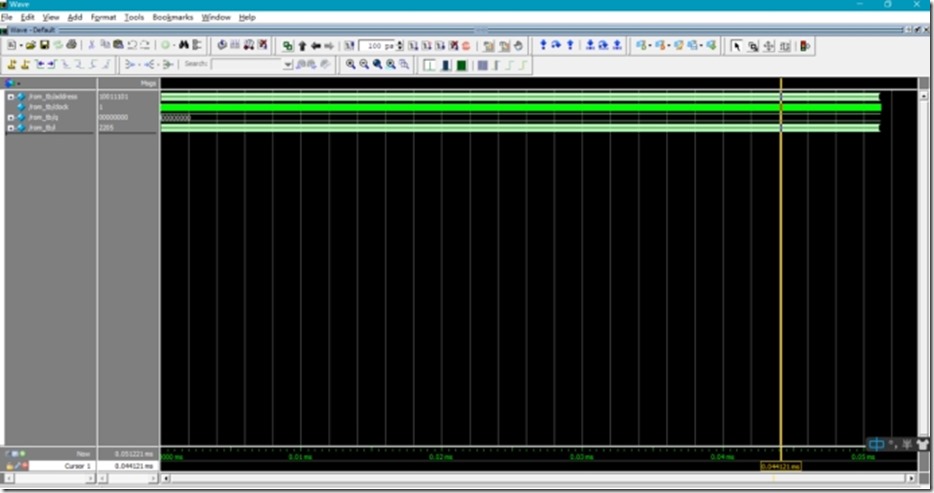The width and height of the screenshot is (934, 493).
Task: Click the break simulation icon with red X
Action: pyautogui.click(x=454, y=46)
